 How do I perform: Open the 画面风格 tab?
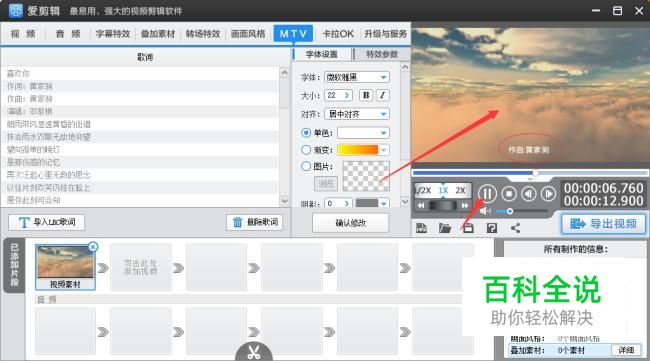click(x=248, y=34)
